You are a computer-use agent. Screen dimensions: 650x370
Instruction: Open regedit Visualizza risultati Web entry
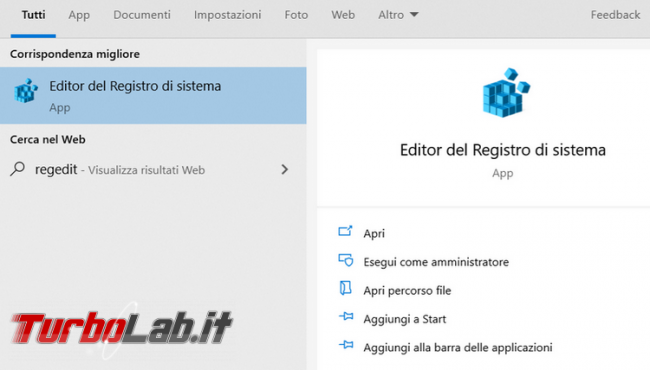(153, 169)
